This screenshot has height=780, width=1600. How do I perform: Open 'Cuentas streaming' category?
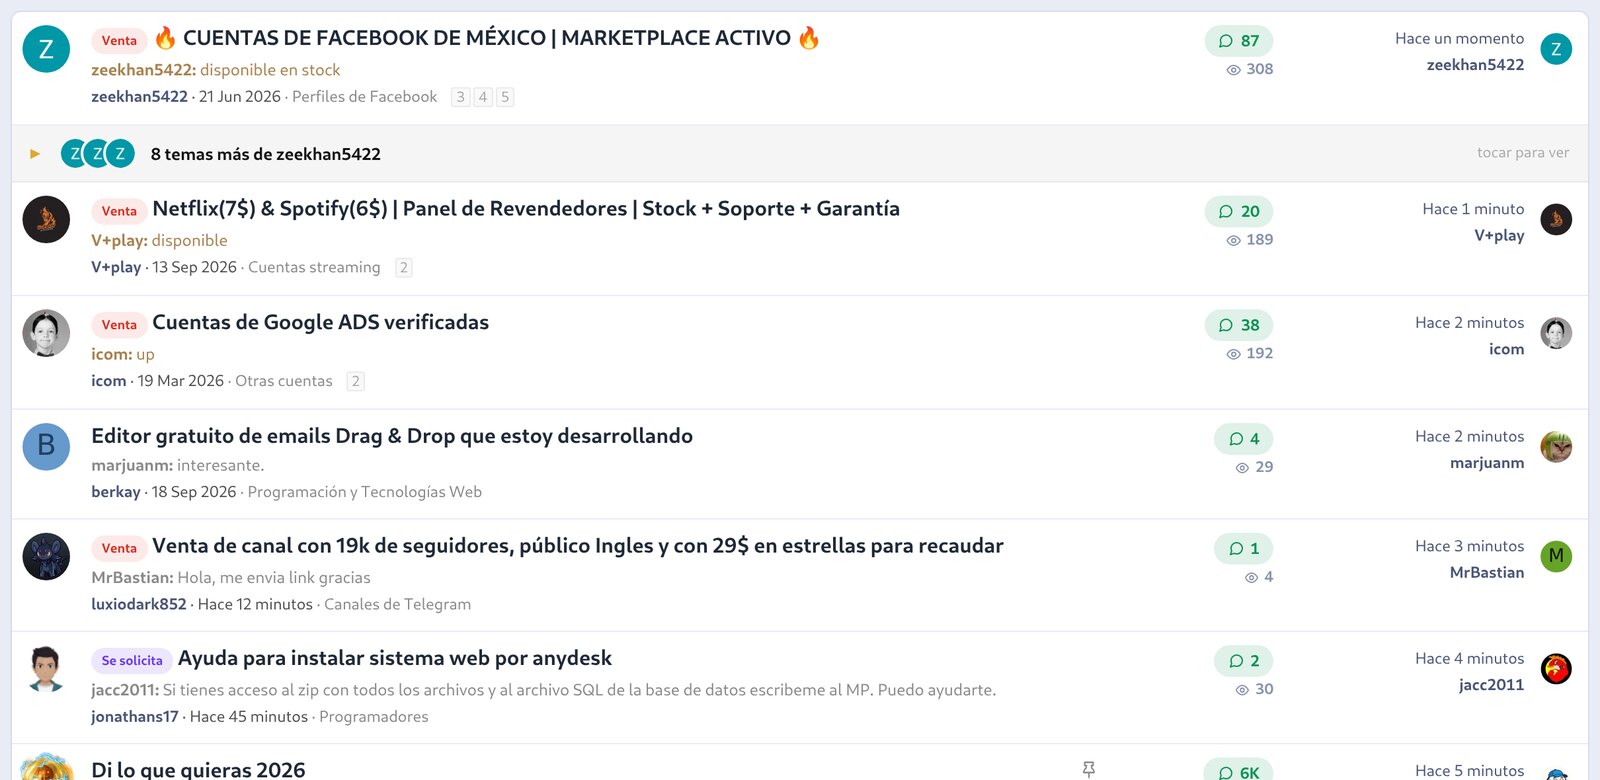pyautogui.click(x=314, y=267)
